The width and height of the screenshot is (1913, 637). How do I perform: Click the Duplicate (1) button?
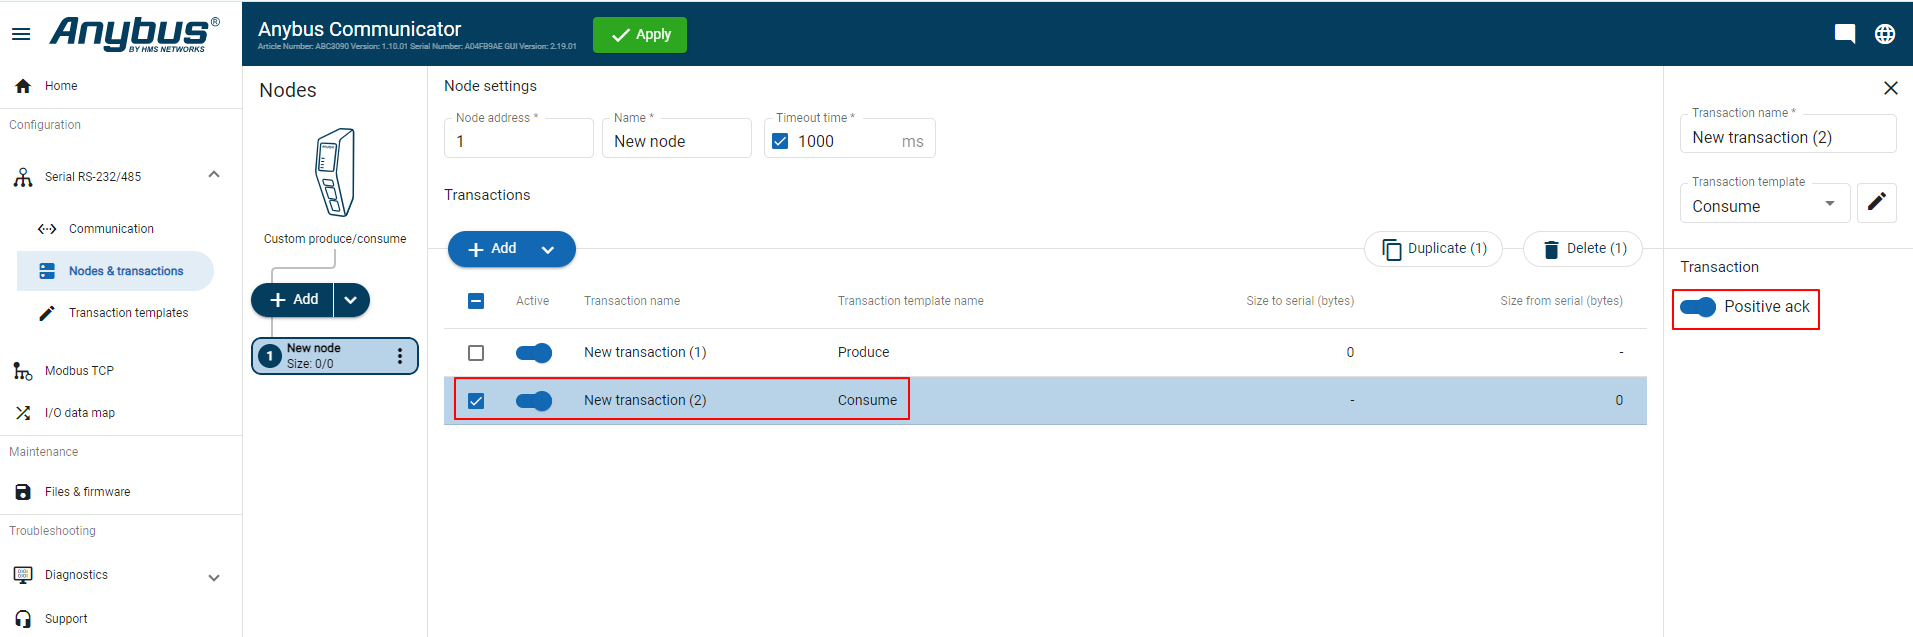point(1433,249)
